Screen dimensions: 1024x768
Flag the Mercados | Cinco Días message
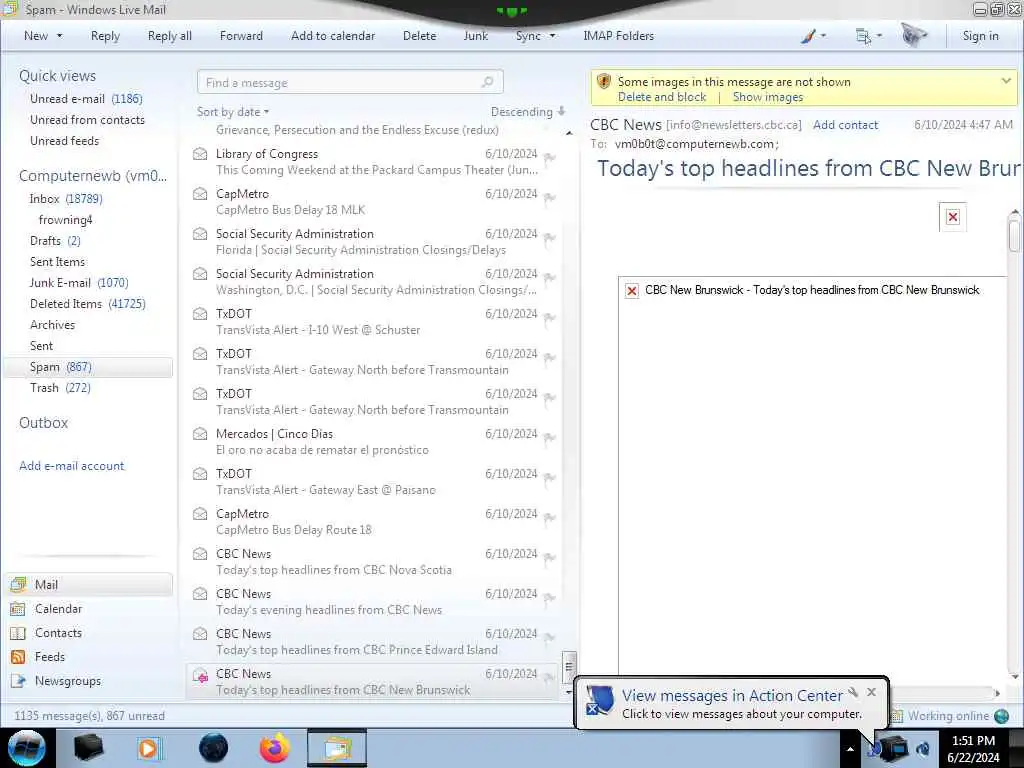[x=550, y=438]
